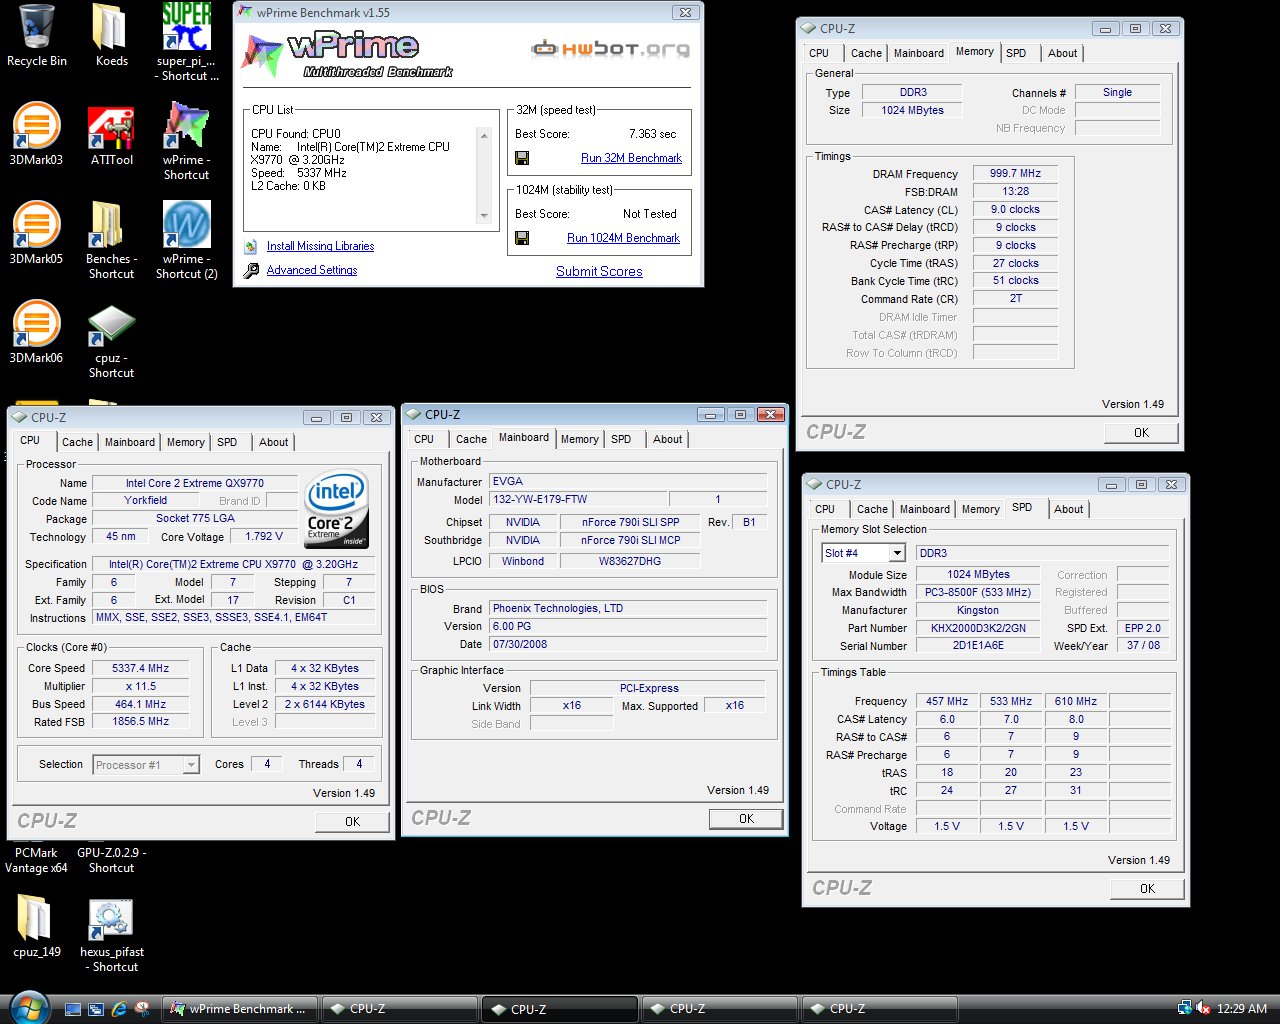Open the Slot #4 memory slot dropdown
The width and height of the screenshot is (1280, 1024).
click(897, 553)
